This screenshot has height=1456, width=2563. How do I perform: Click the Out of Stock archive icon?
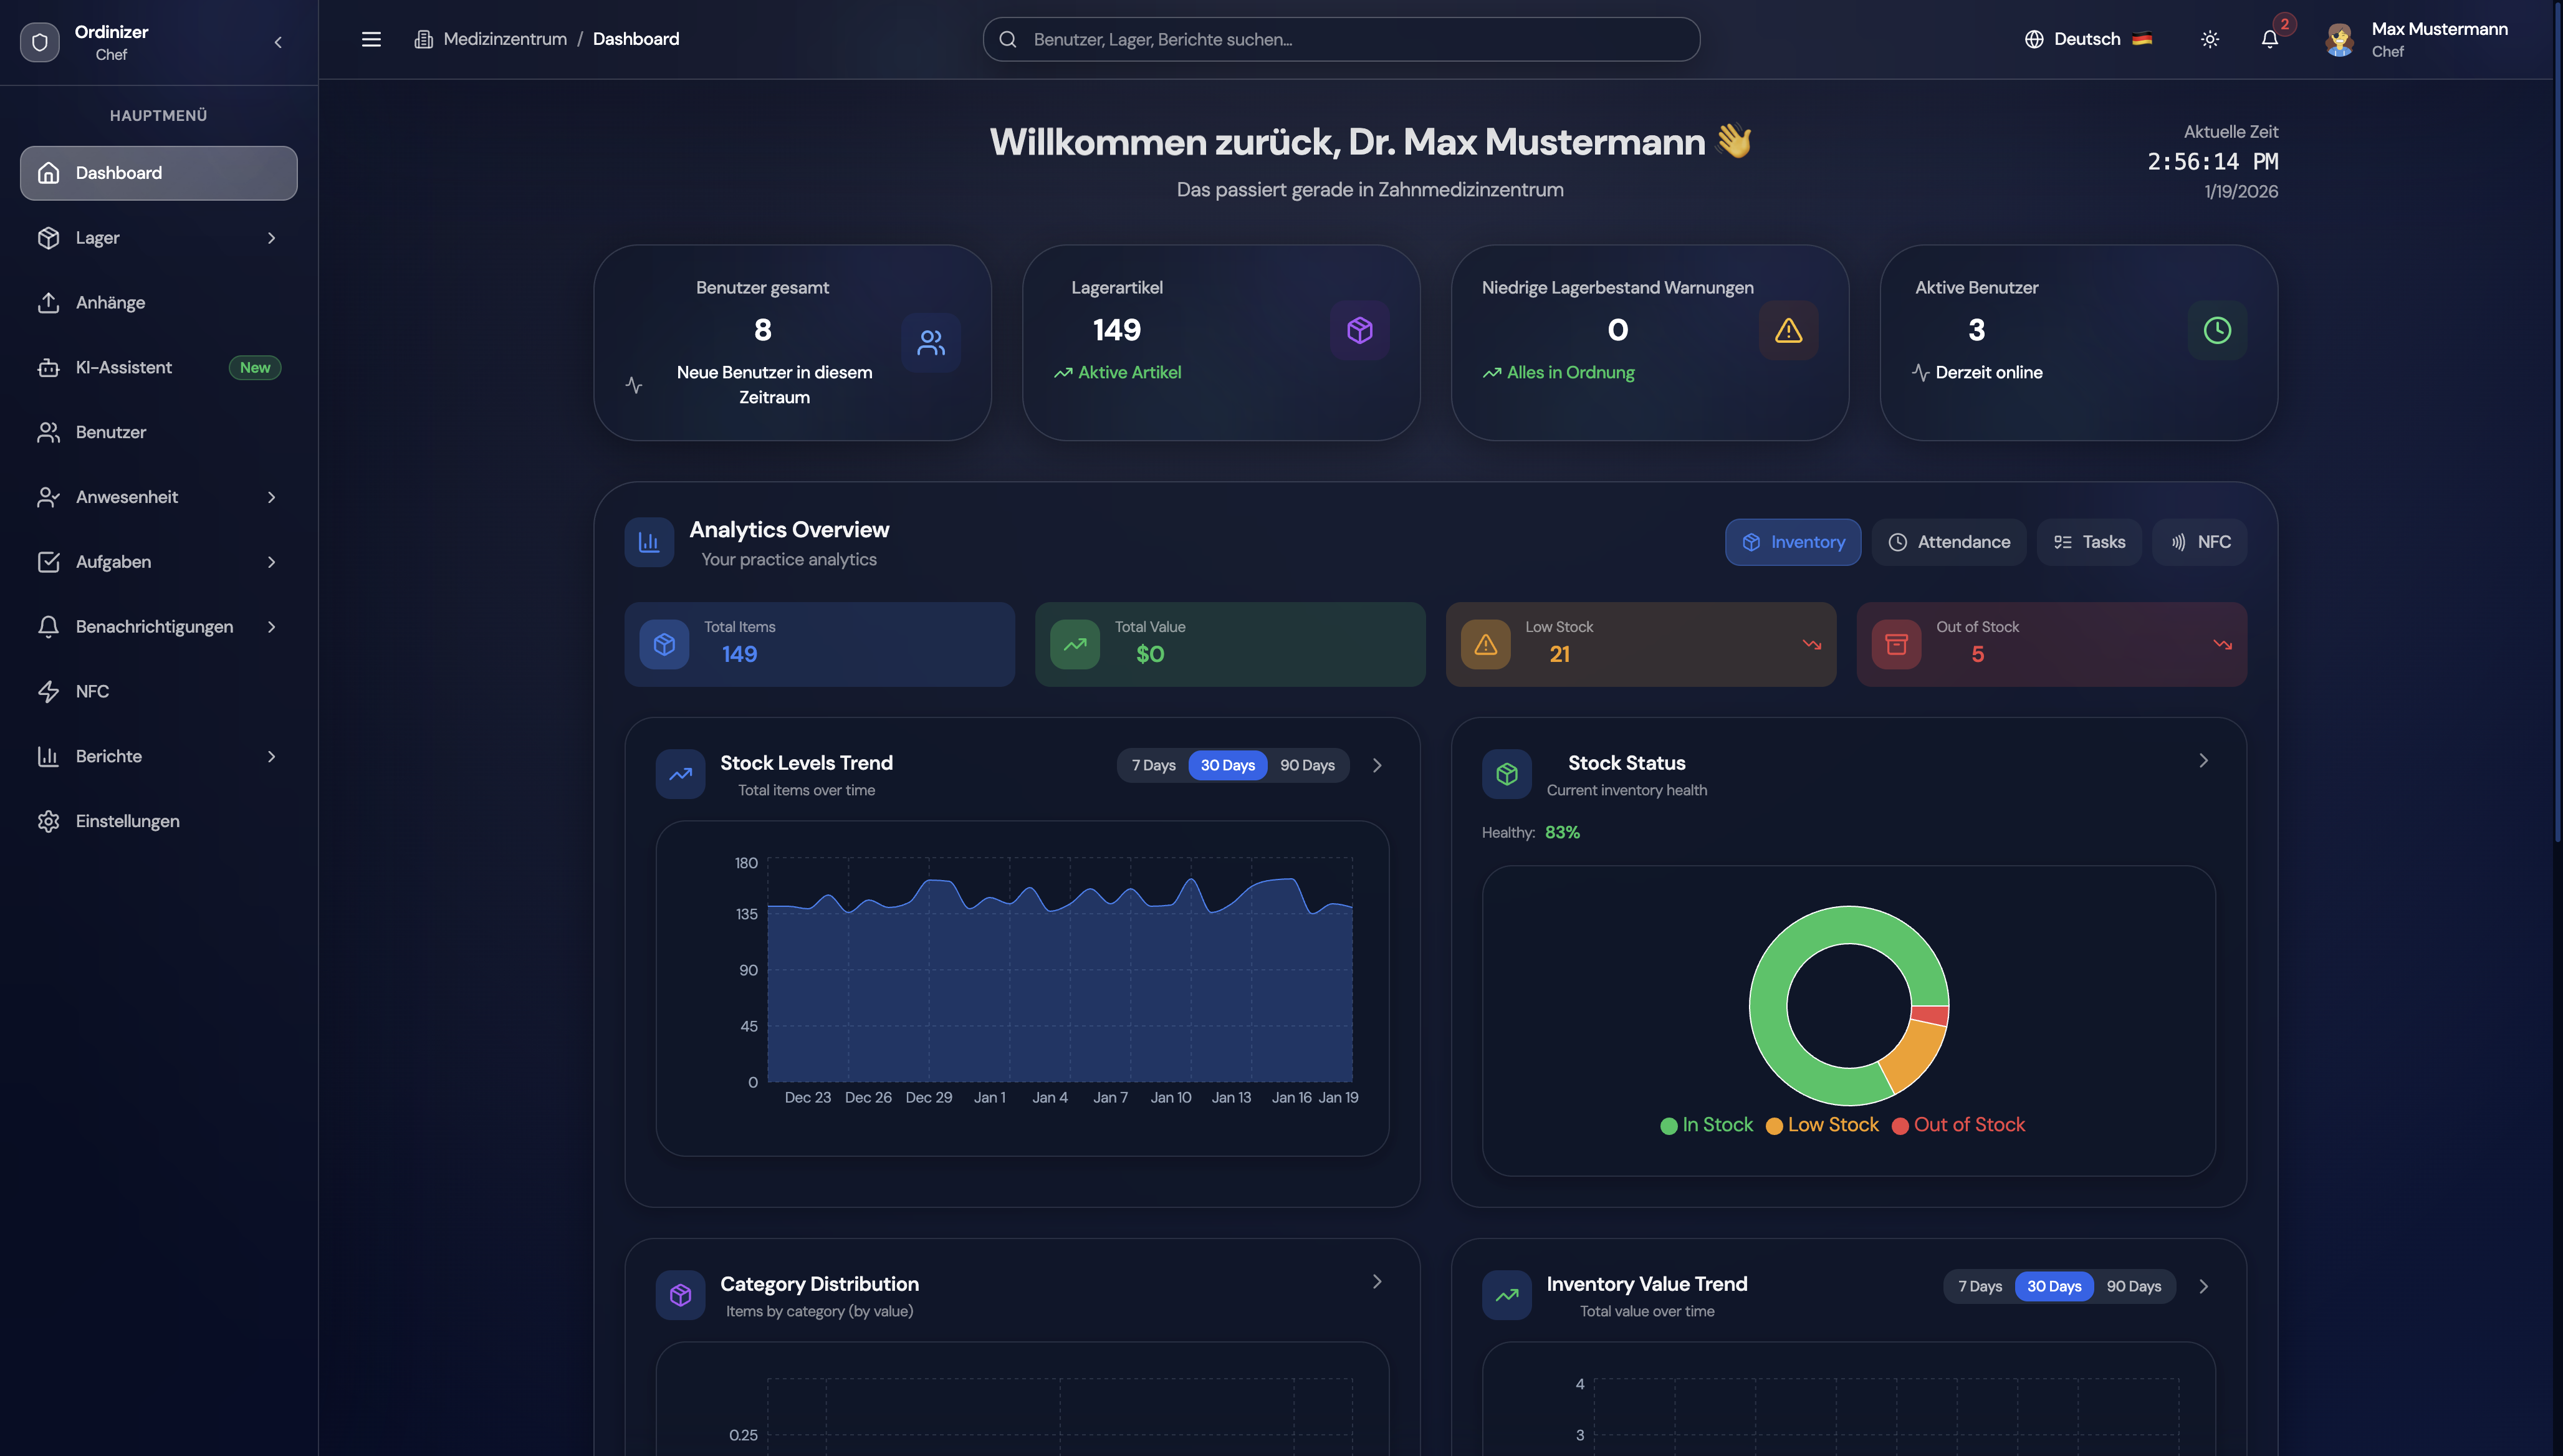pos(1896,644)
